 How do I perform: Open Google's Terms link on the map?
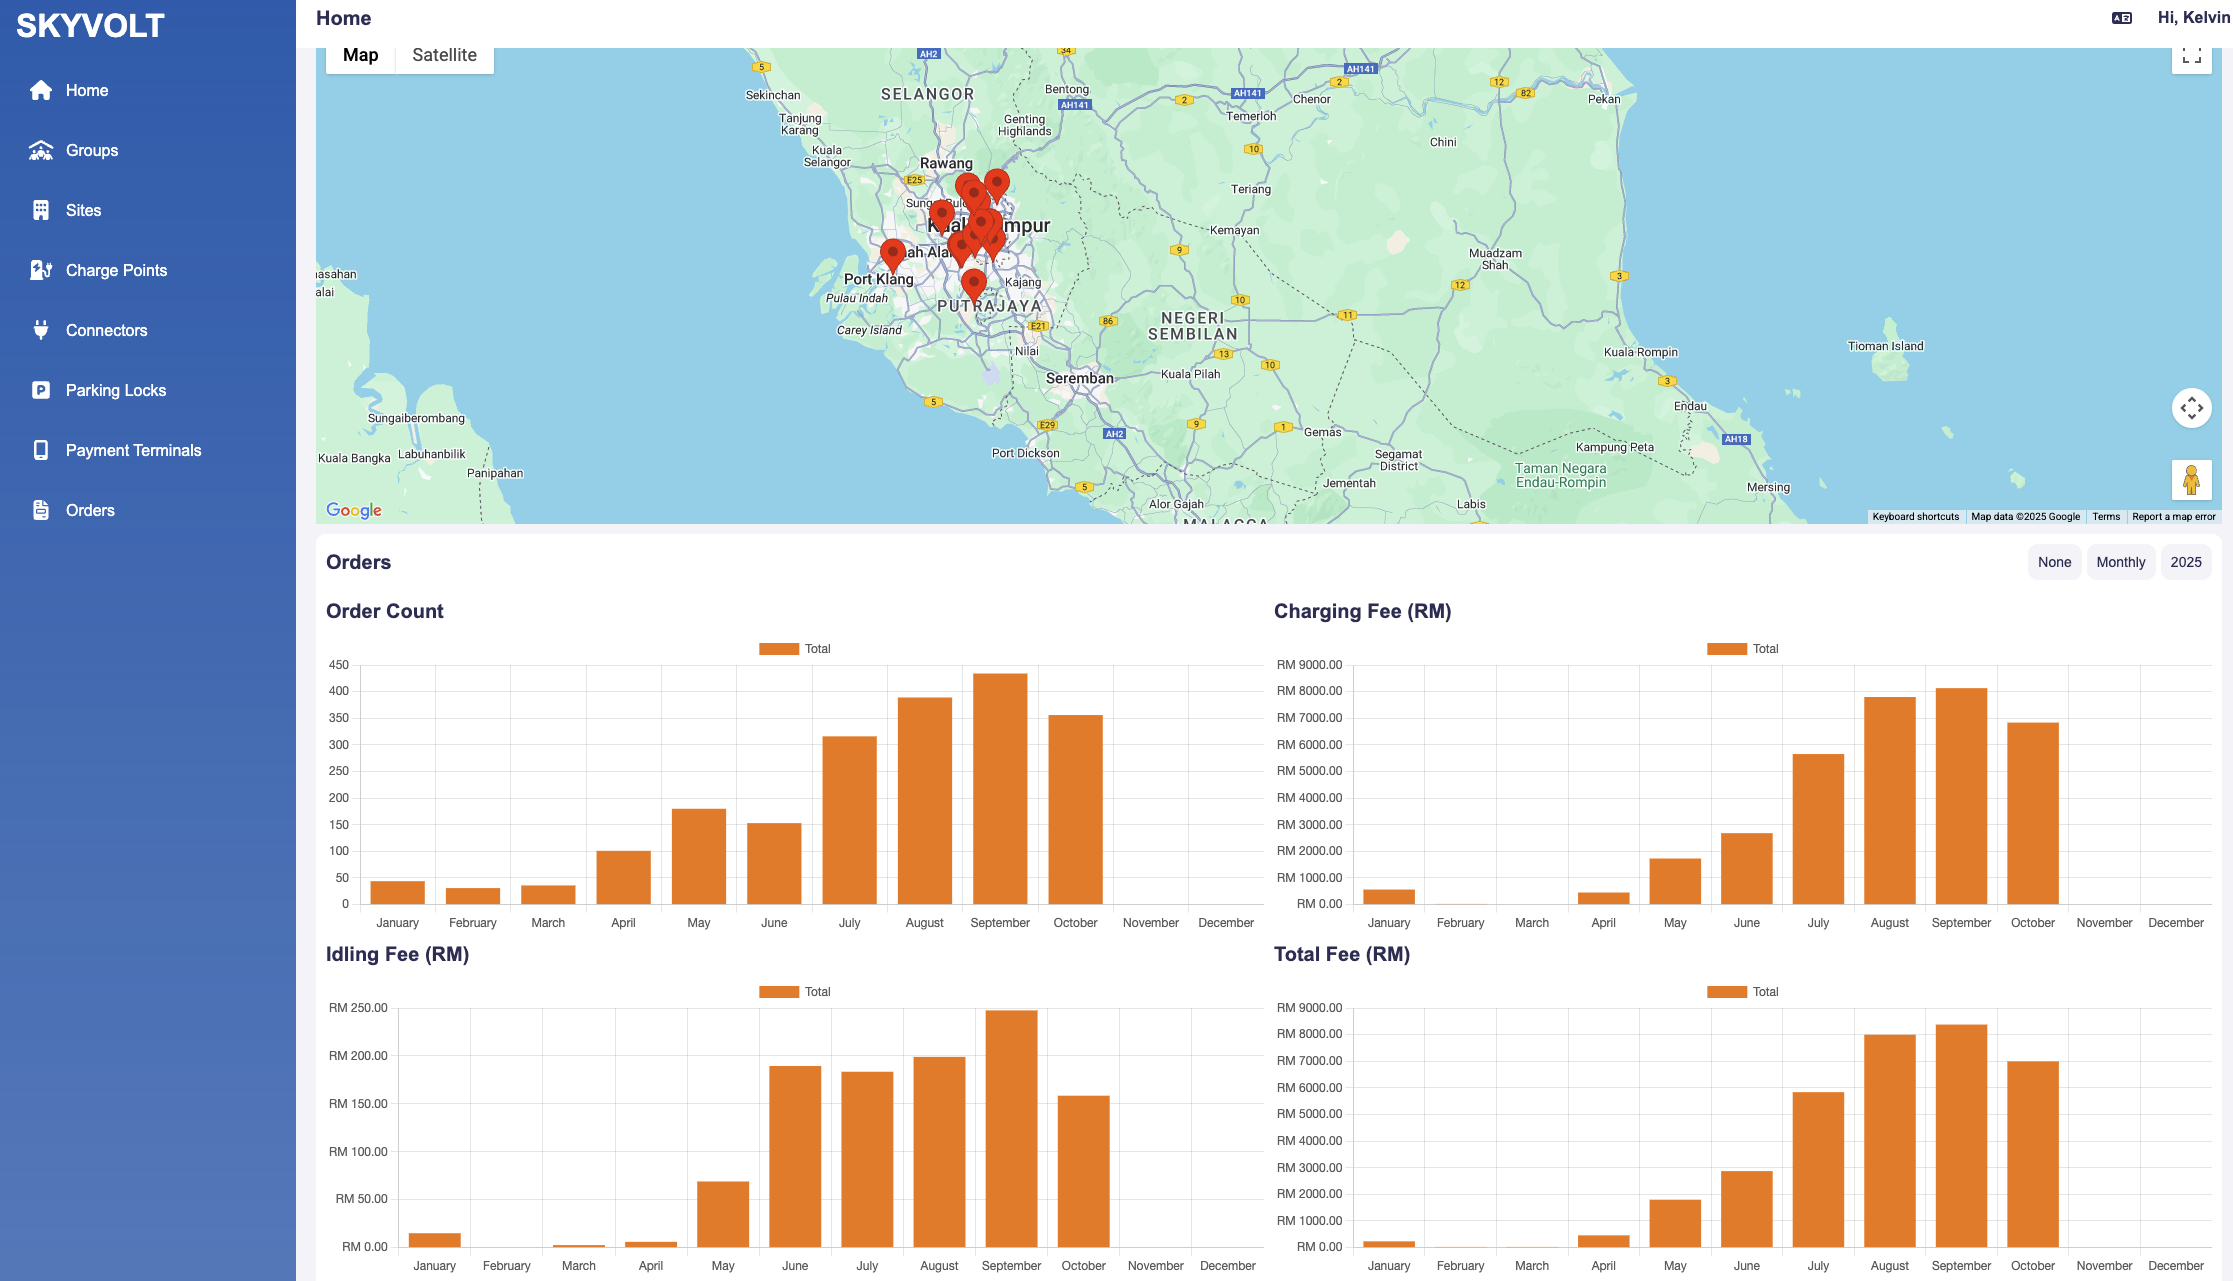pos(2107,516)
